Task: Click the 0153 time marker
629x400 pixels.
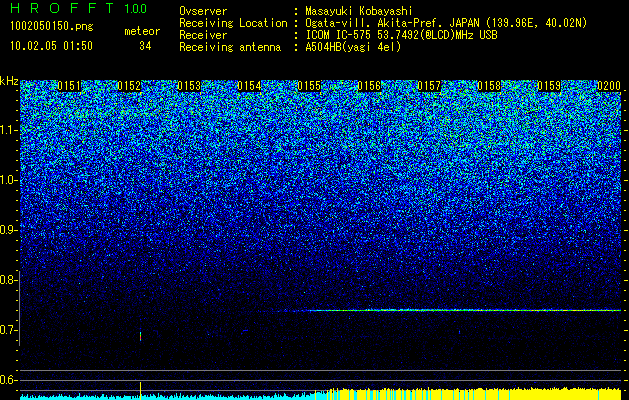Action: tap(189, 86)
